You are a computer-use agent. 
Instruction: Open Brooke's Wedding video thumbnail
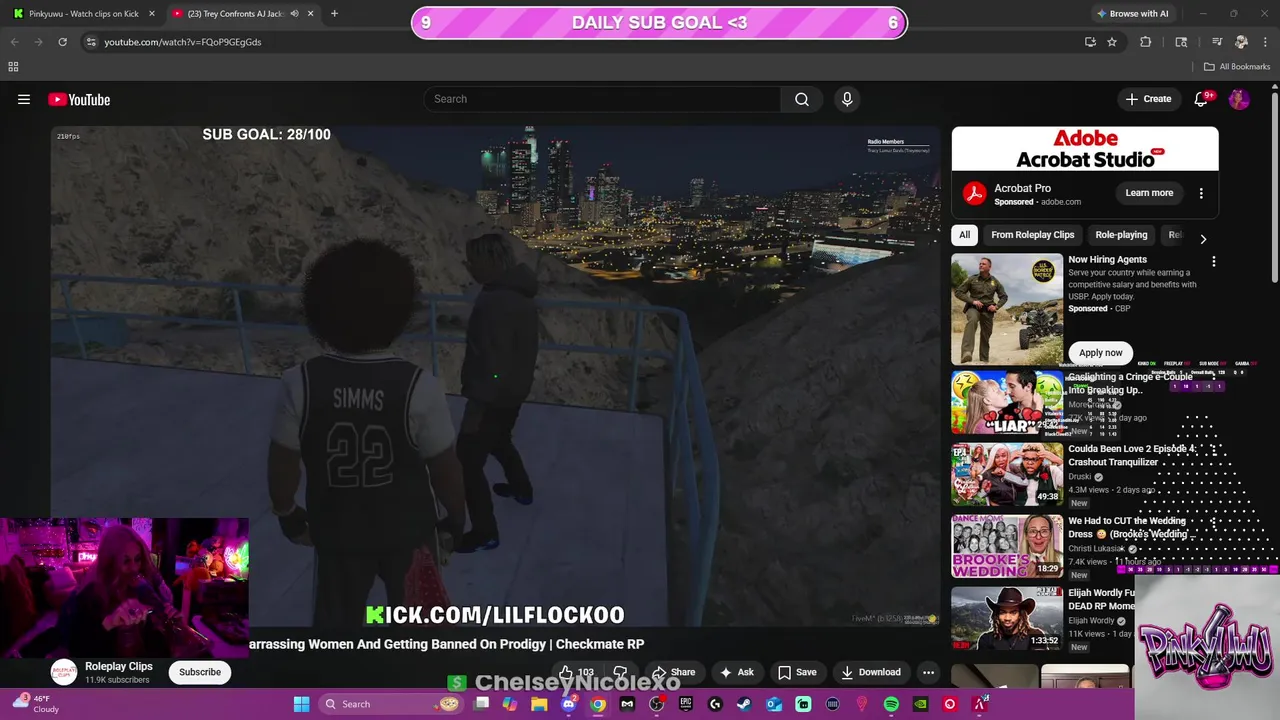1007,547
